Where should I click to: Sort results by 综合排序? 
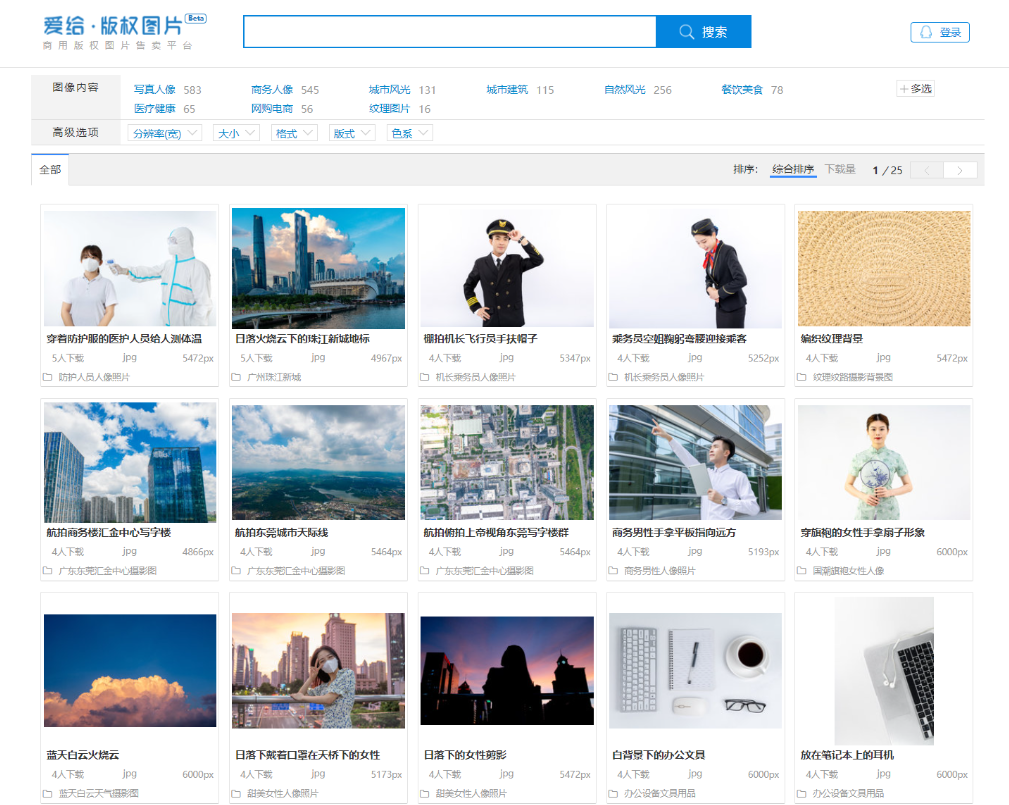[793, 169]
